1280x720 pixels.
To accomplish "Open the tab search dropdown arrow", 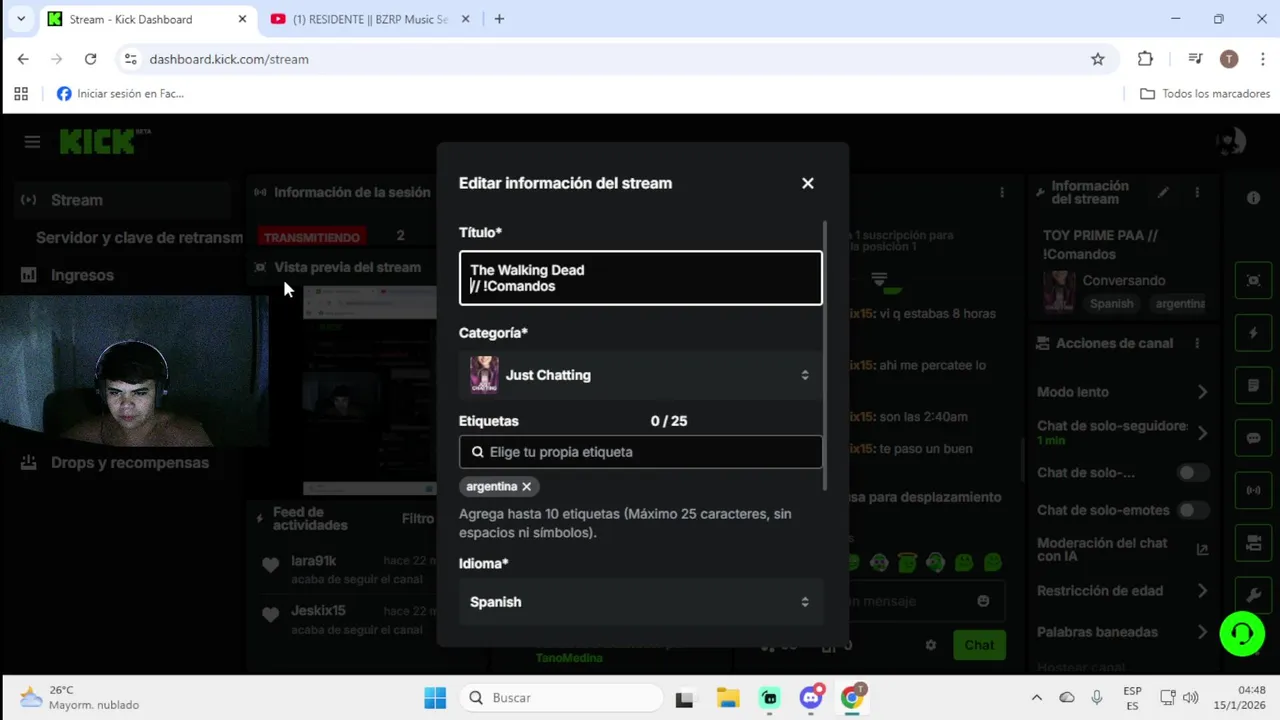I will point(20,19).
